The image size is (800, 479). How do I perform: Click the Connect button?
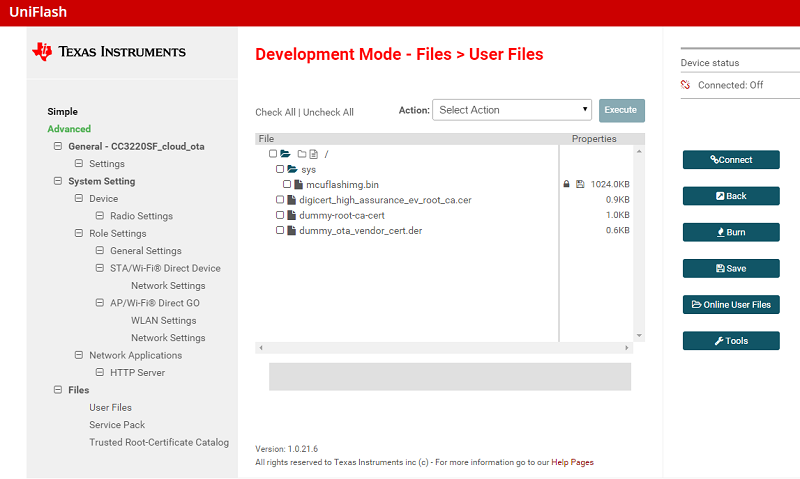point(731,160)
